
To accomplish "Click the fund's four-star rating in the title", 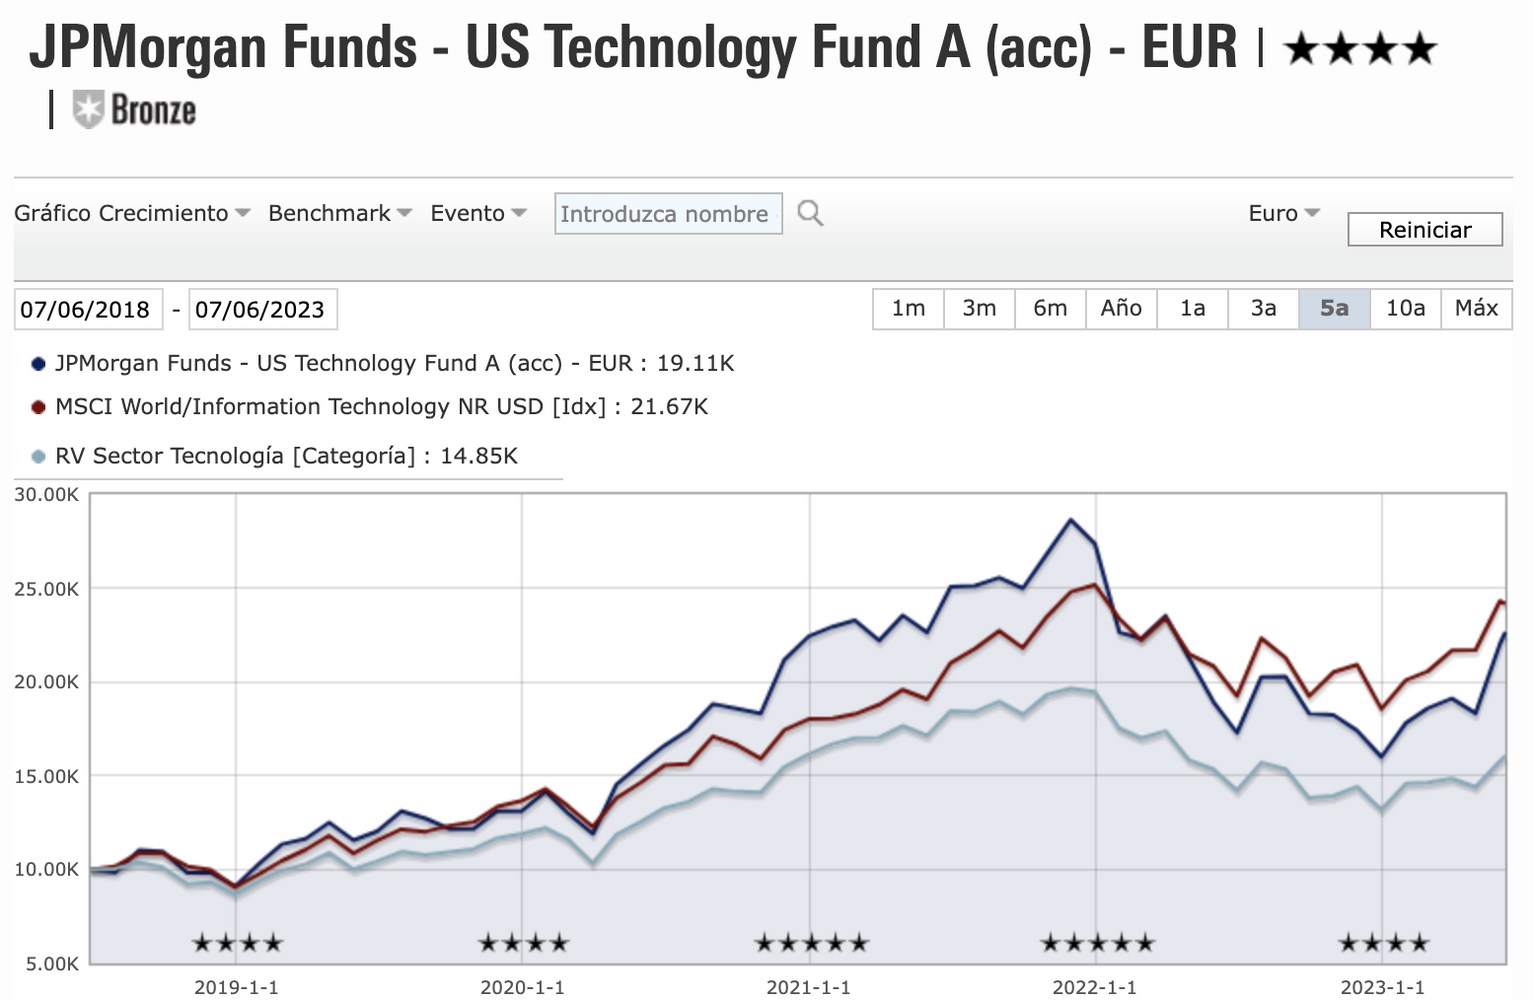I will 1360,48.
